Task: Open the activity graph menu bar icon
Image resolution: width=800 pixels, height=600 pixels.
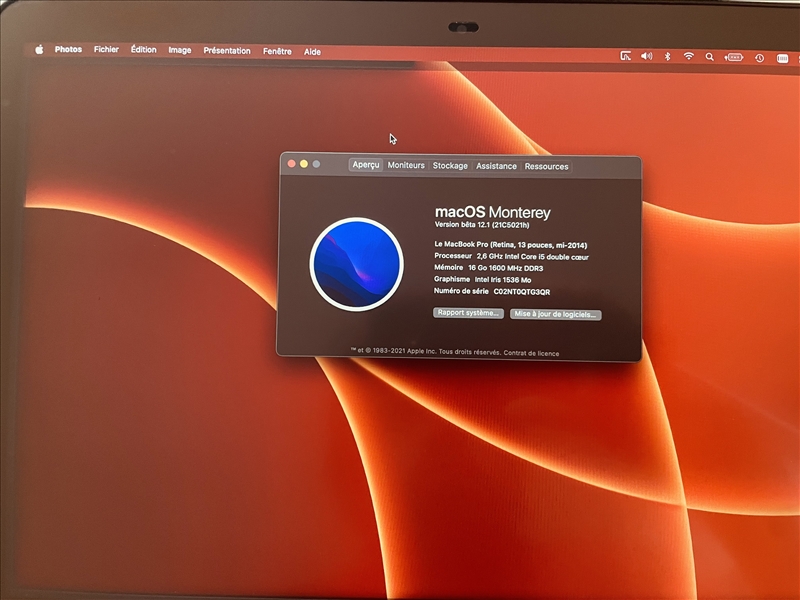Action: pos(626,56)
